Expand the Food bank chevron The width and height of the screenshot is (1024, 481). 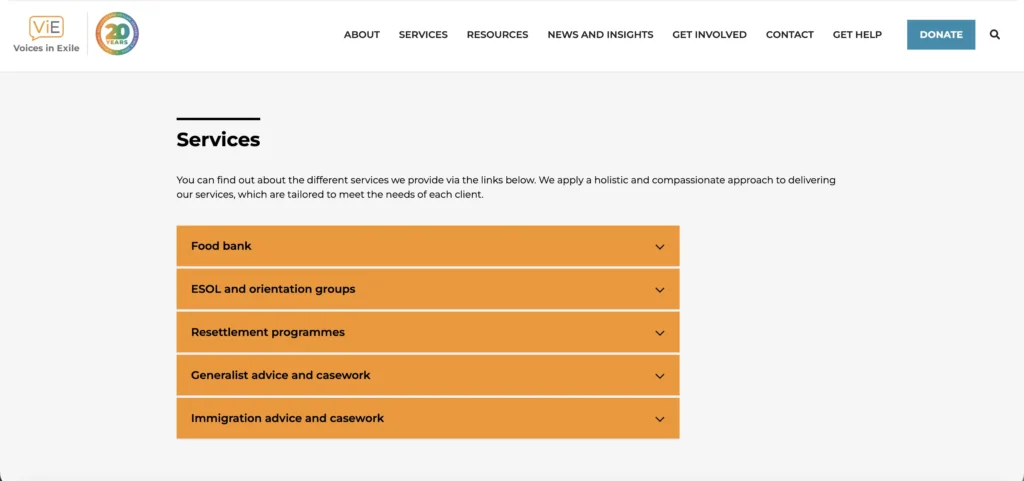tap(660, 247)
